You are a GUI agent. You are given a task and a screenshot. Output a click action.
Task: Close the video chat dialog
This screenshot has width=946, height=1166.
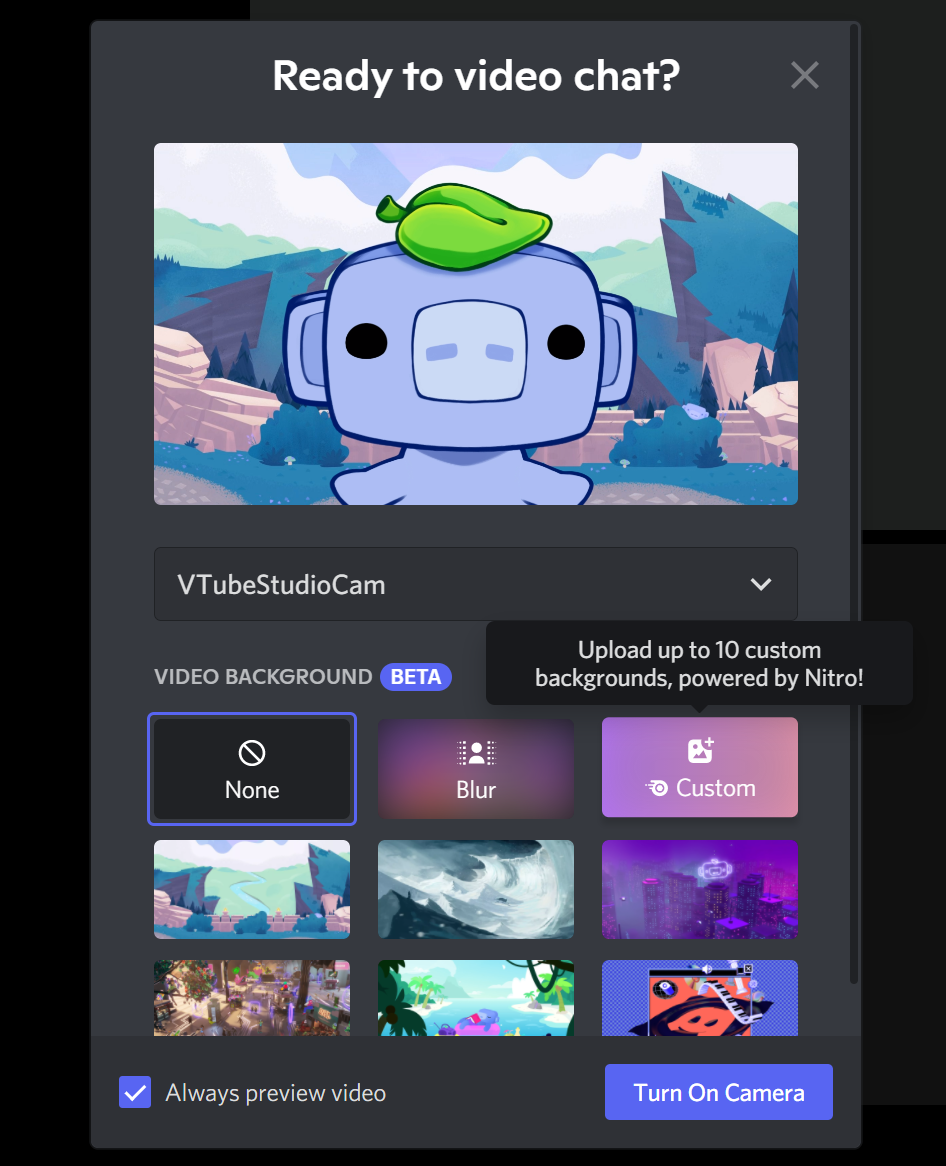(x=804, y=76)
